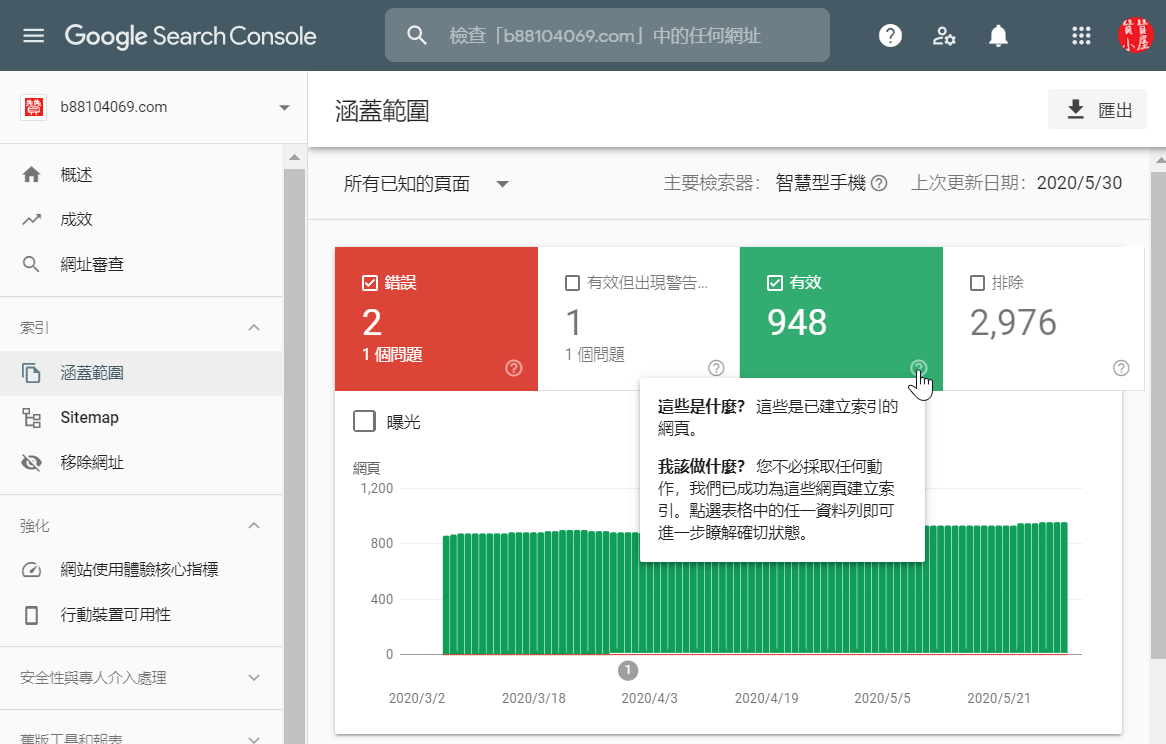The image size is (1166, 744).
Task: Focus the URL inspection search field
Action: [607, 35]
